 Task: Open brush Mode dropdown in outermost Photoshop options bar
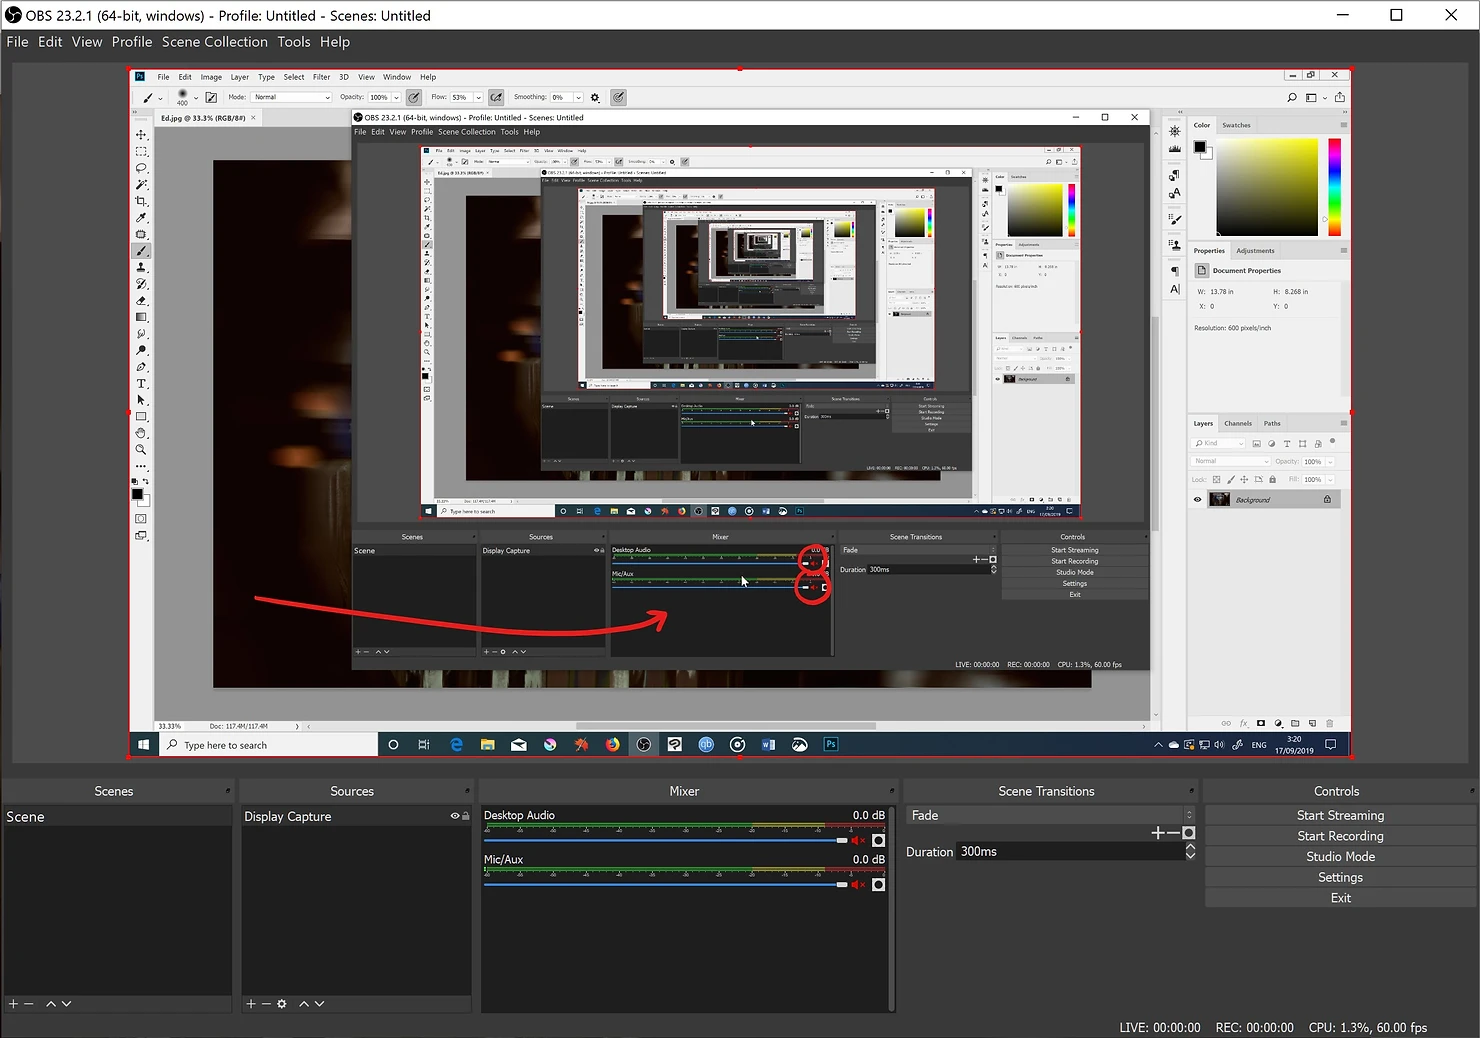coord(291,97)
